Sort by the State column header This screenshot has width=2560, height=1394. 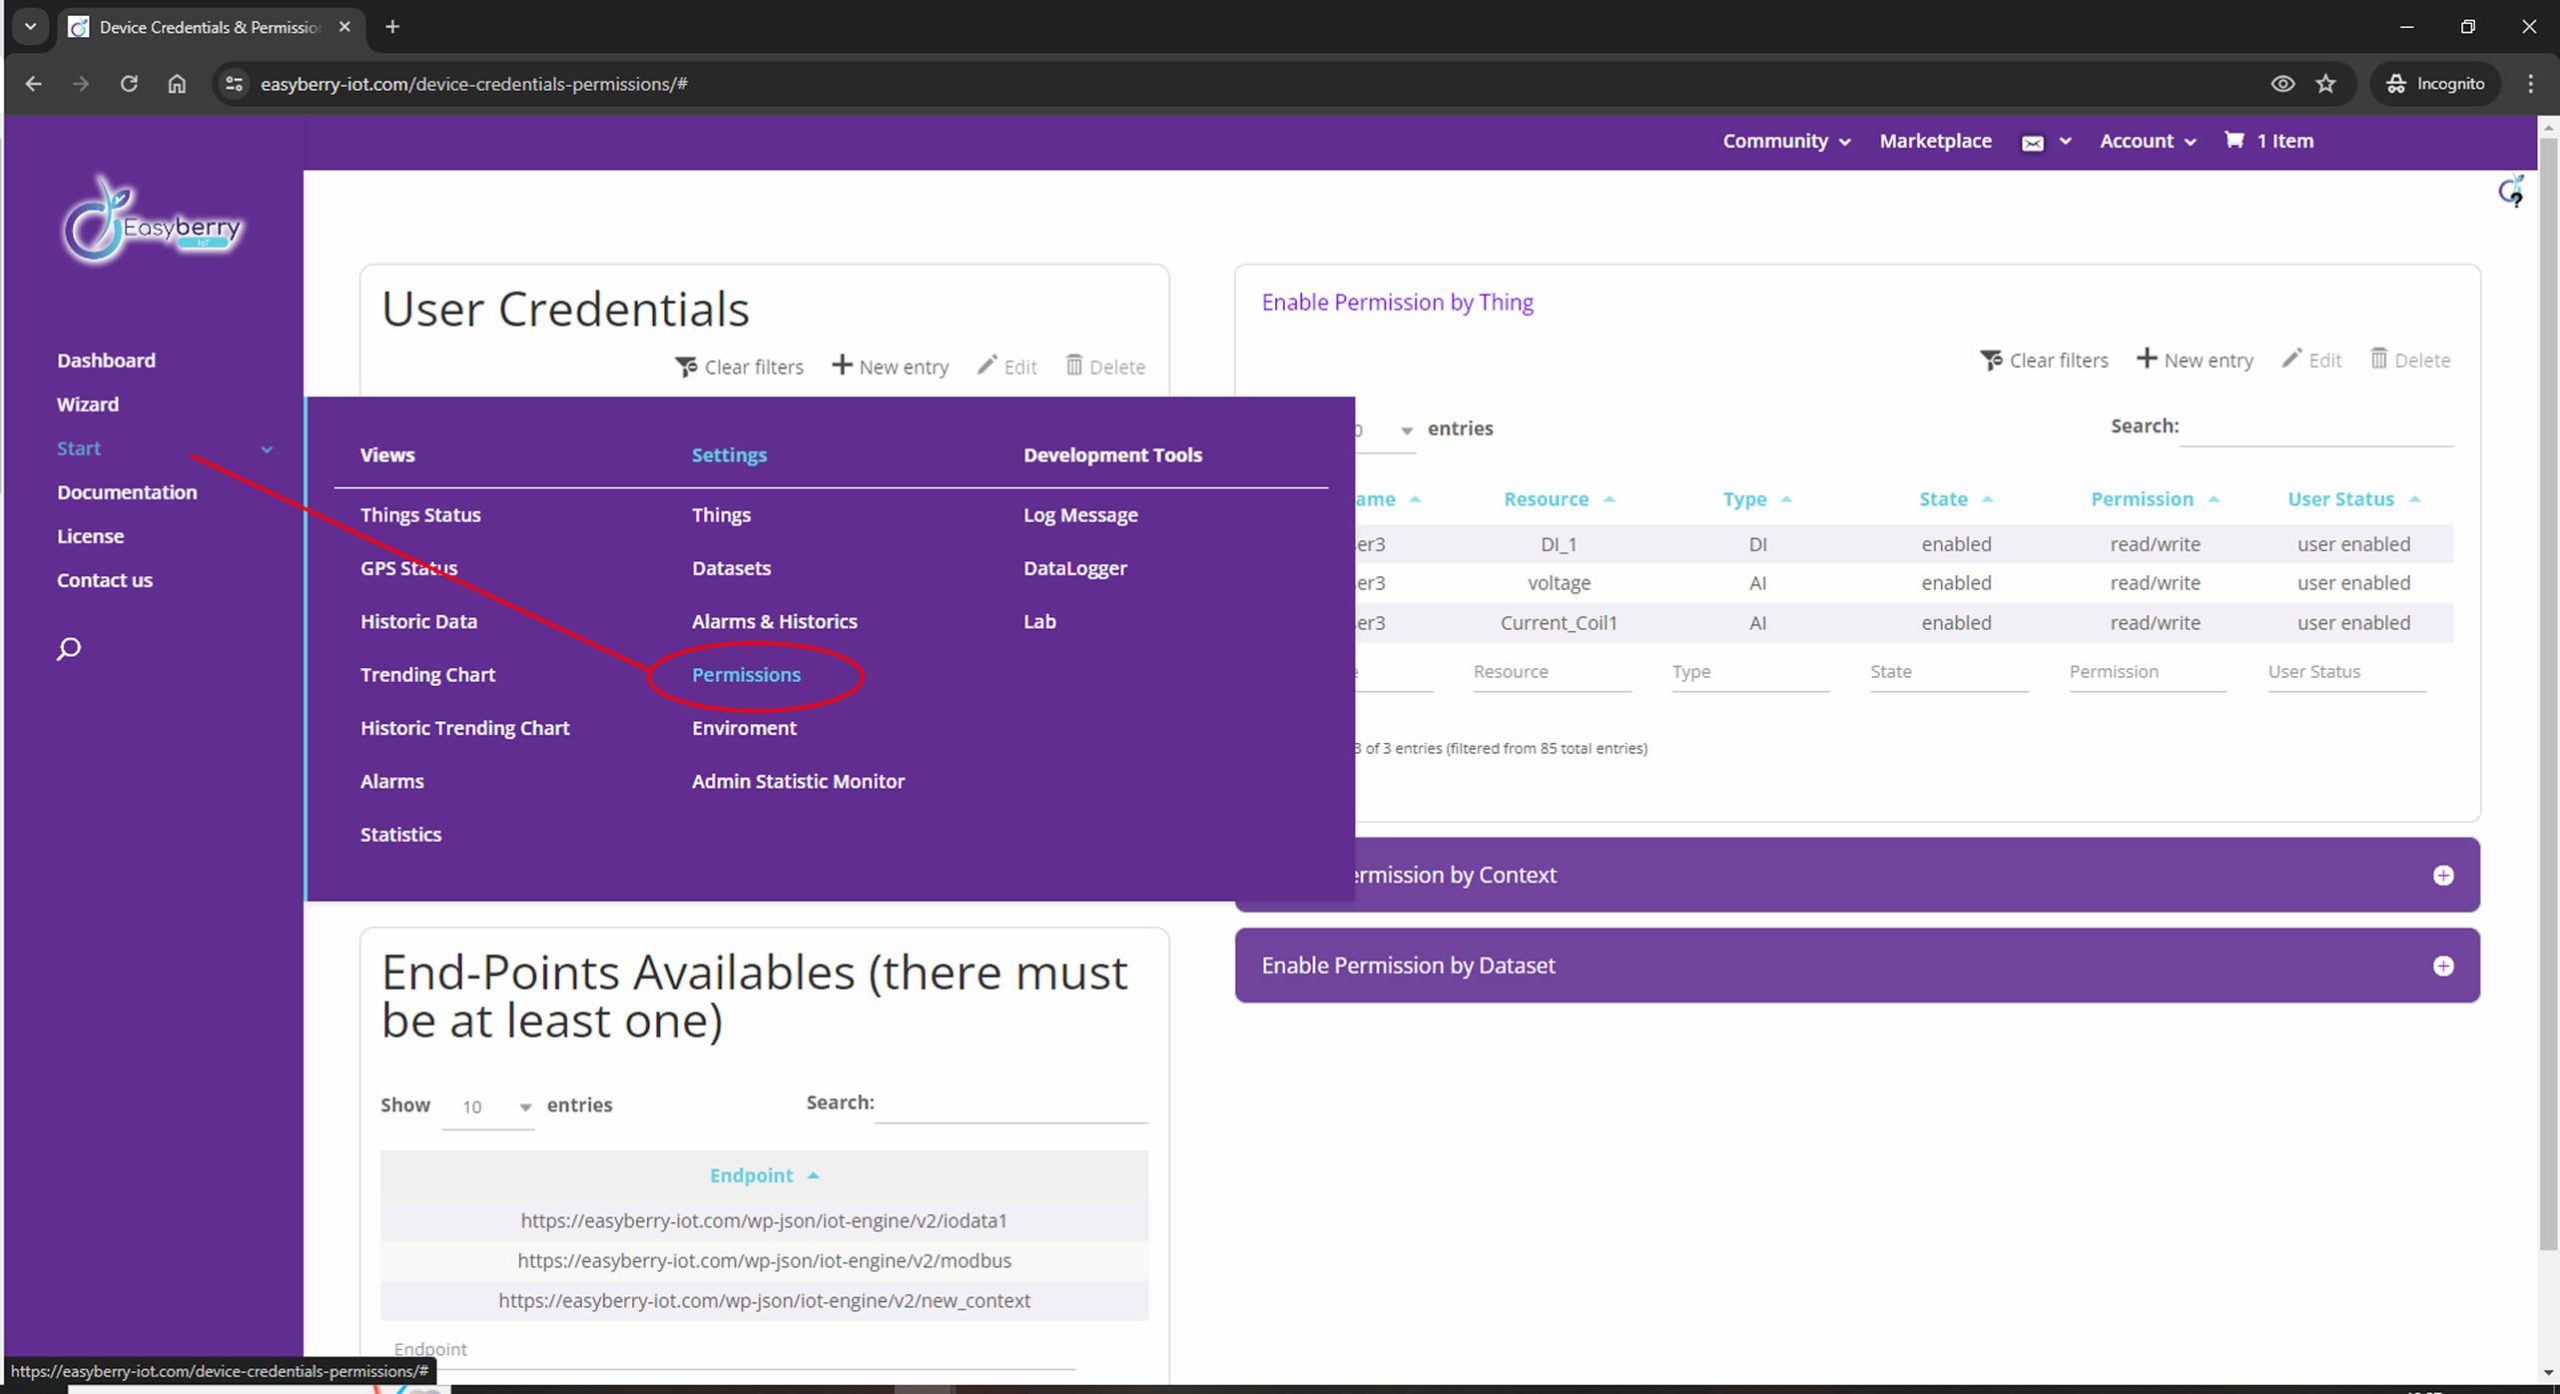coord(1955,499)
